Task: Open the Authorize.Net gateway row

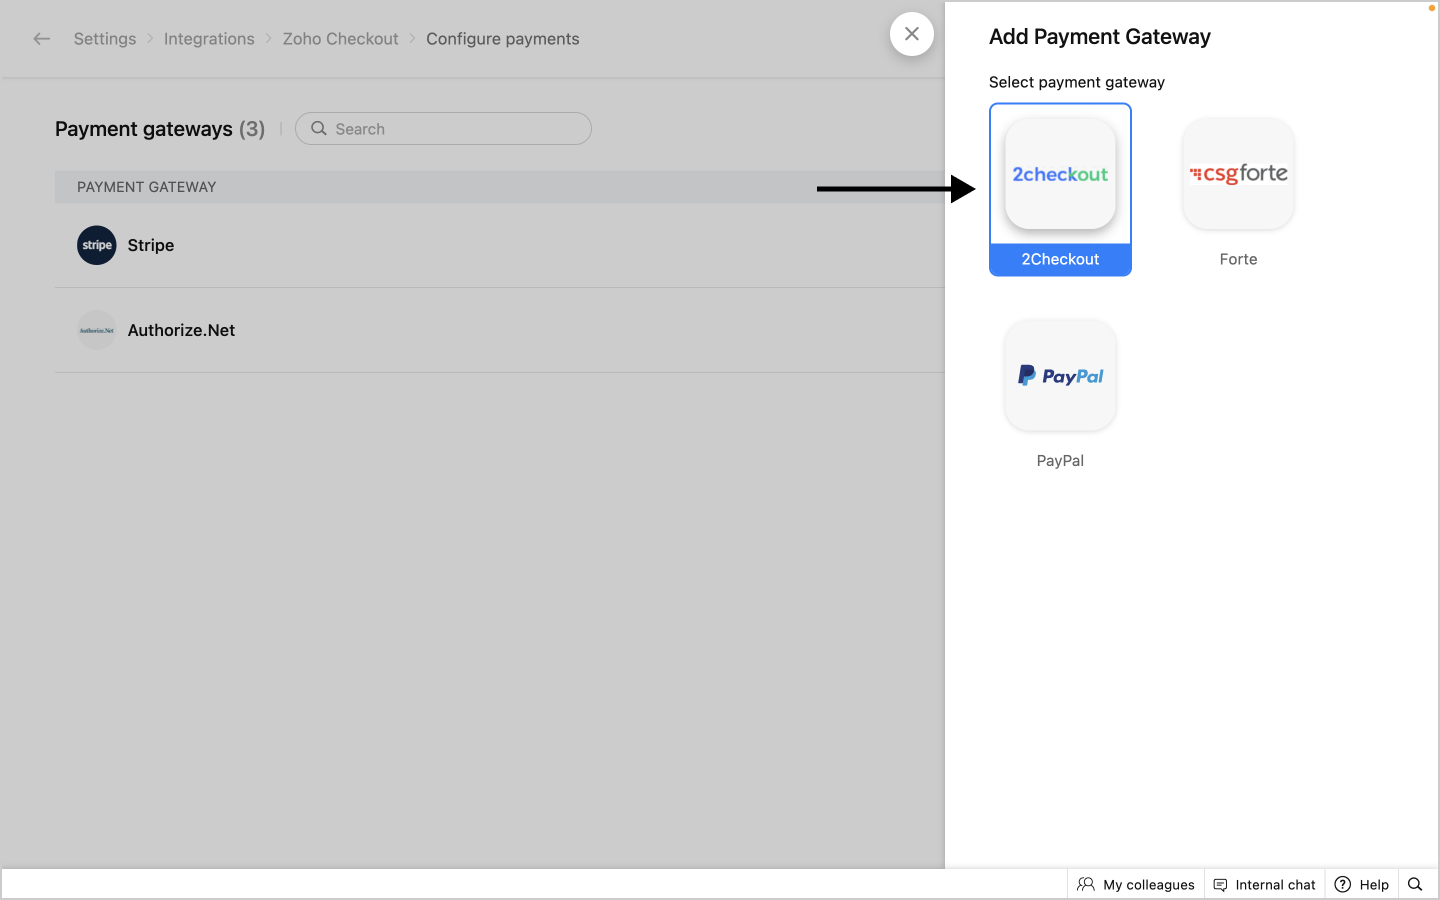Action: (500, 330)
